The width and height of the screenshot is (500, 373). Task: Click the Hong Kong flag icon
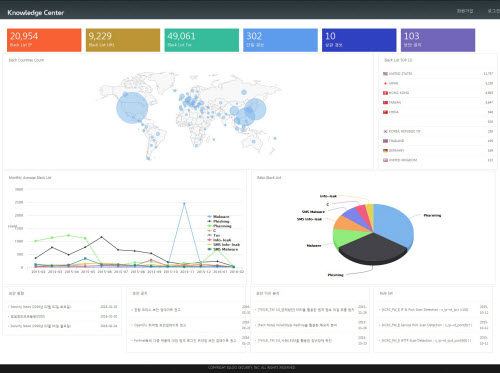click(x=385, y=93)
